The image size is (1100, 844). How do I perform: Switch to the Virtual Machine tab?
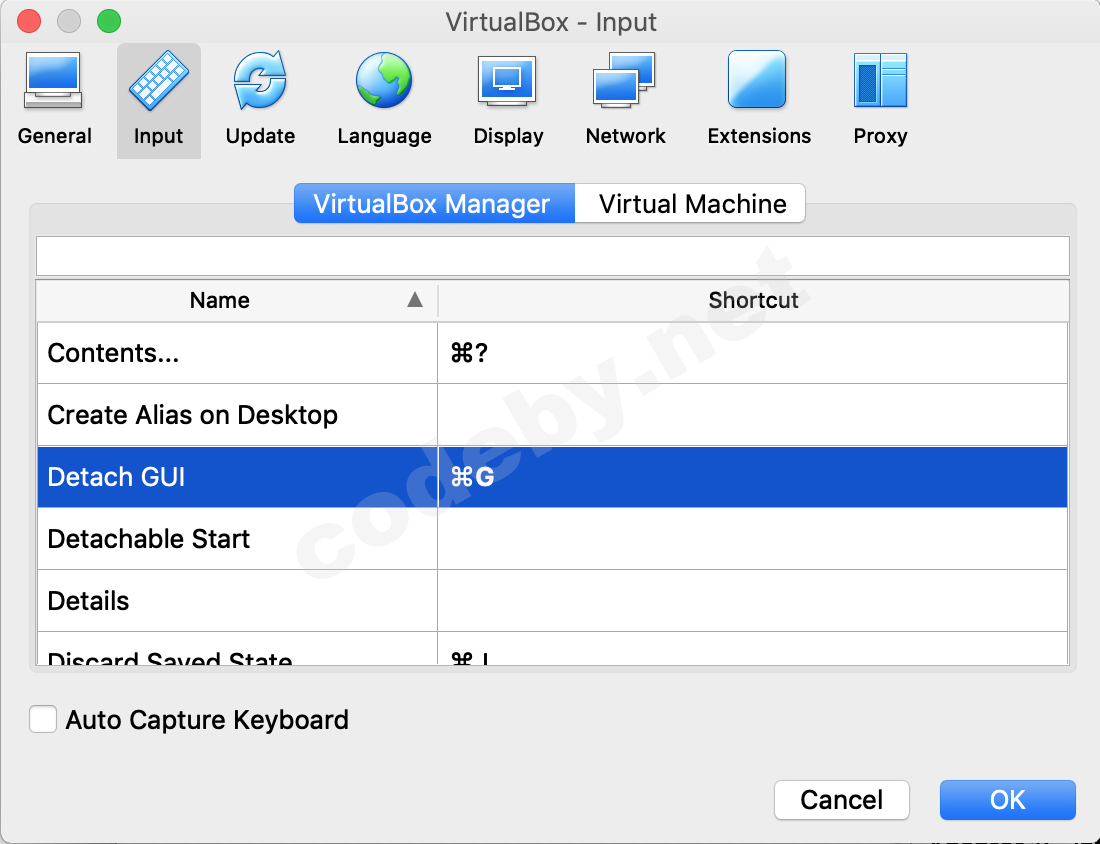pyautogui.click(x=692, y=204)
